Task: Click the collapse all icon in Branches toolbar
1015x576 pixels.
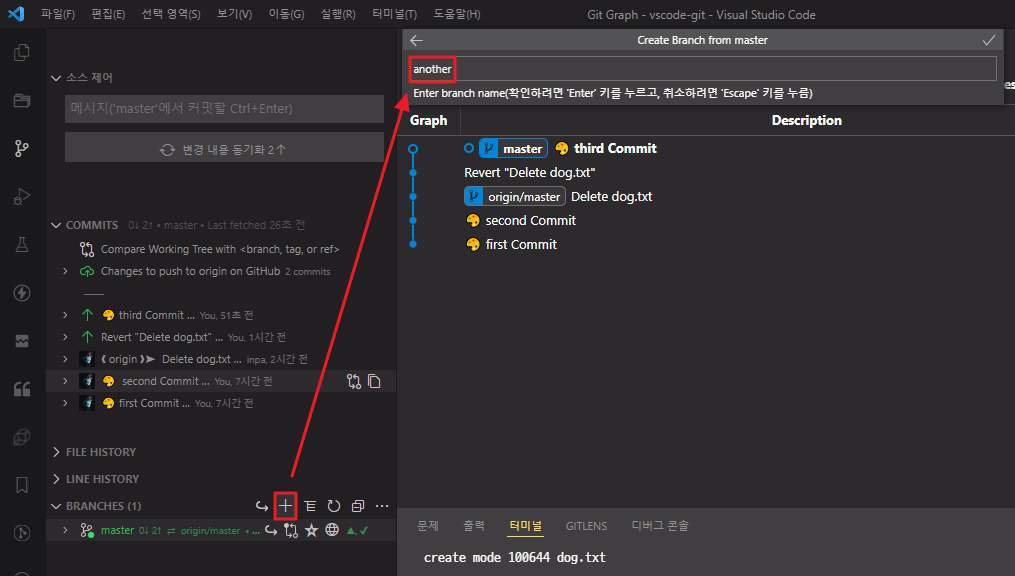Action: coord(357,505)
